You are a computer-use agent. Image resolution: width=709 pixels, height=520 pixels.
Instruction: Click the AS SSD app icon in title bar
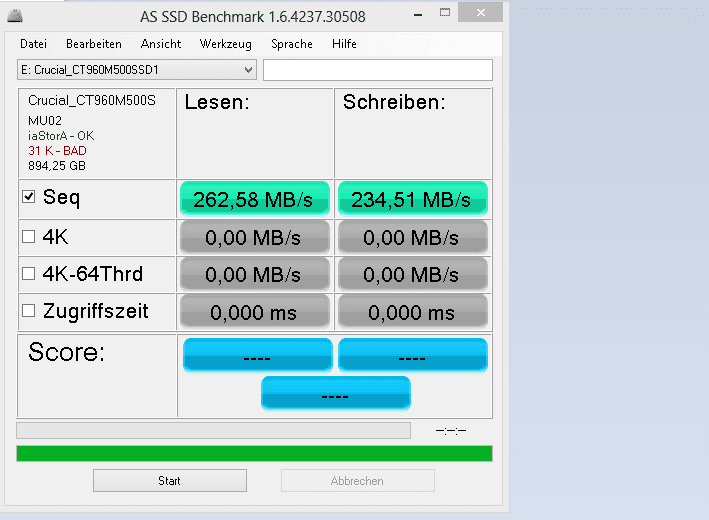pyautogui.click(x=15, y=16)
